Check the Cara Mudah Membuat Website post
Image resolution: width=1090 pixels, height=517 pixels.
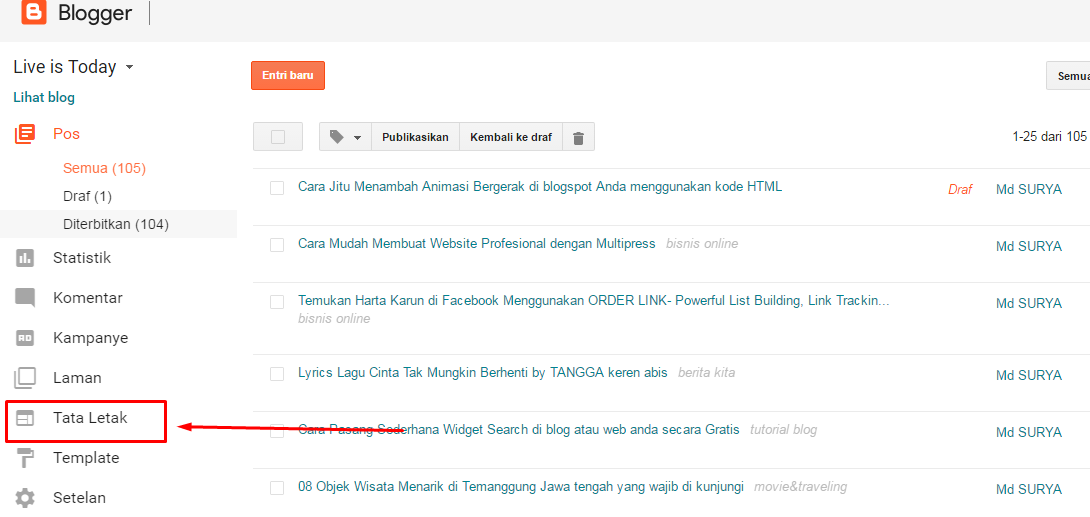click(277, 245)
